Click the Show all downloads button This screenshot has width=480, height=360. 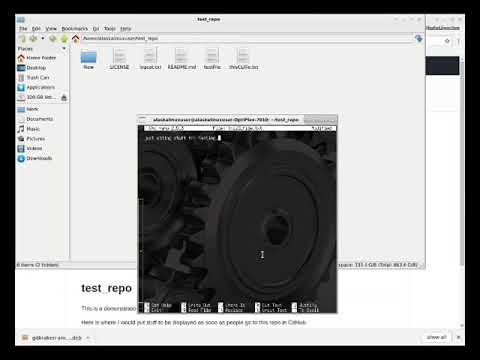click(436, 337)
